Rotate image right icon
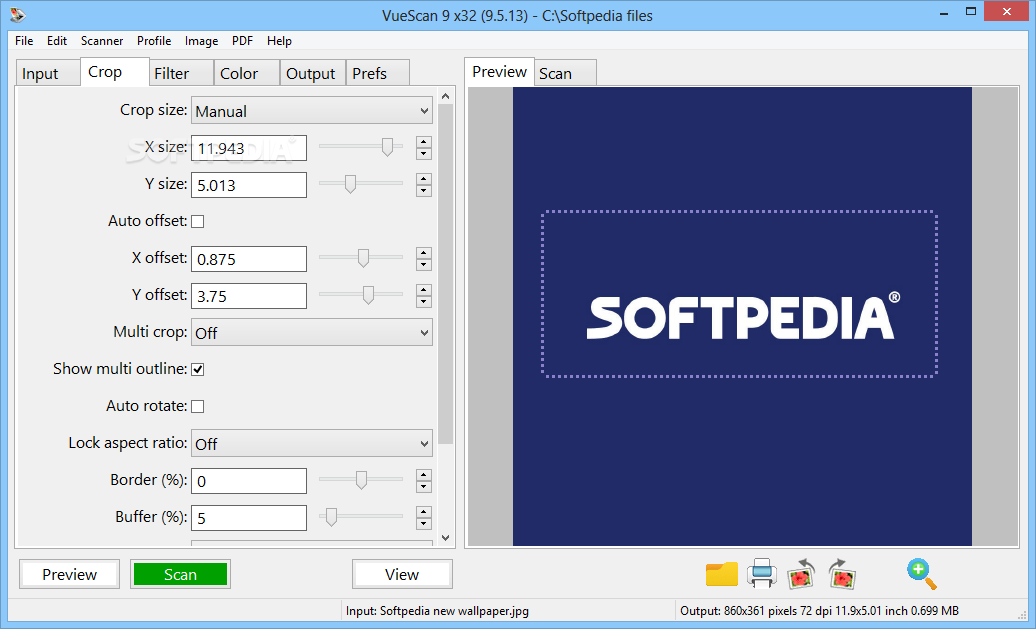The image size is (1036, 629). pos(842,574)
